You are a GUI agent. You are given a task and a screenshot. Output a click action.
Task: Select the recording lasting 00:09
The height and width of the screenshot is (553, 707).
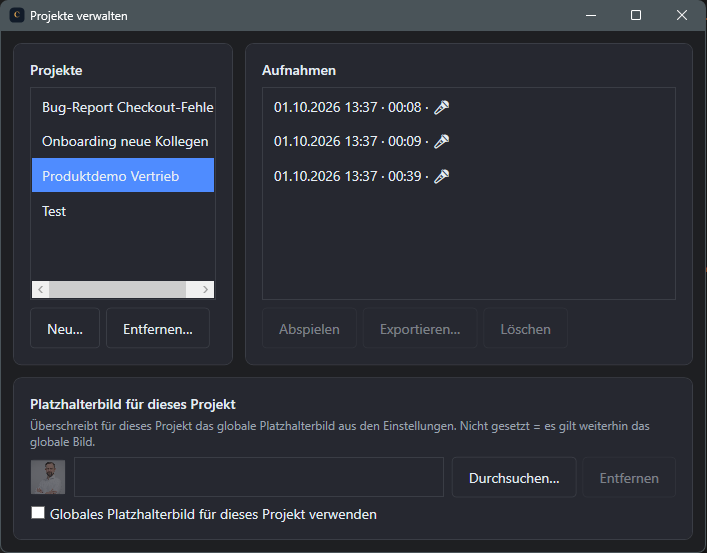pos(468,142)
